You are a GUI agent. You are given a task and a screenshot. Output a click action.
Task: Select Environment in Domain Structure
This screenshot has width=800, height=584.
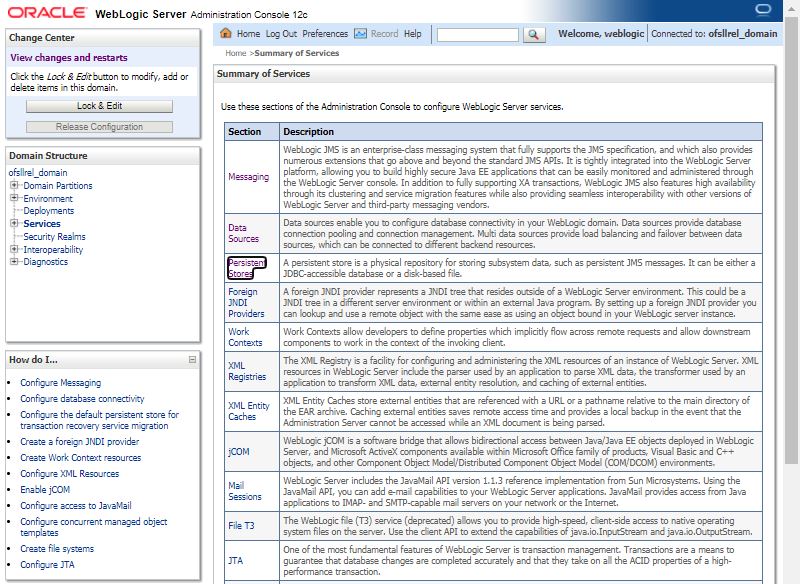48,198
